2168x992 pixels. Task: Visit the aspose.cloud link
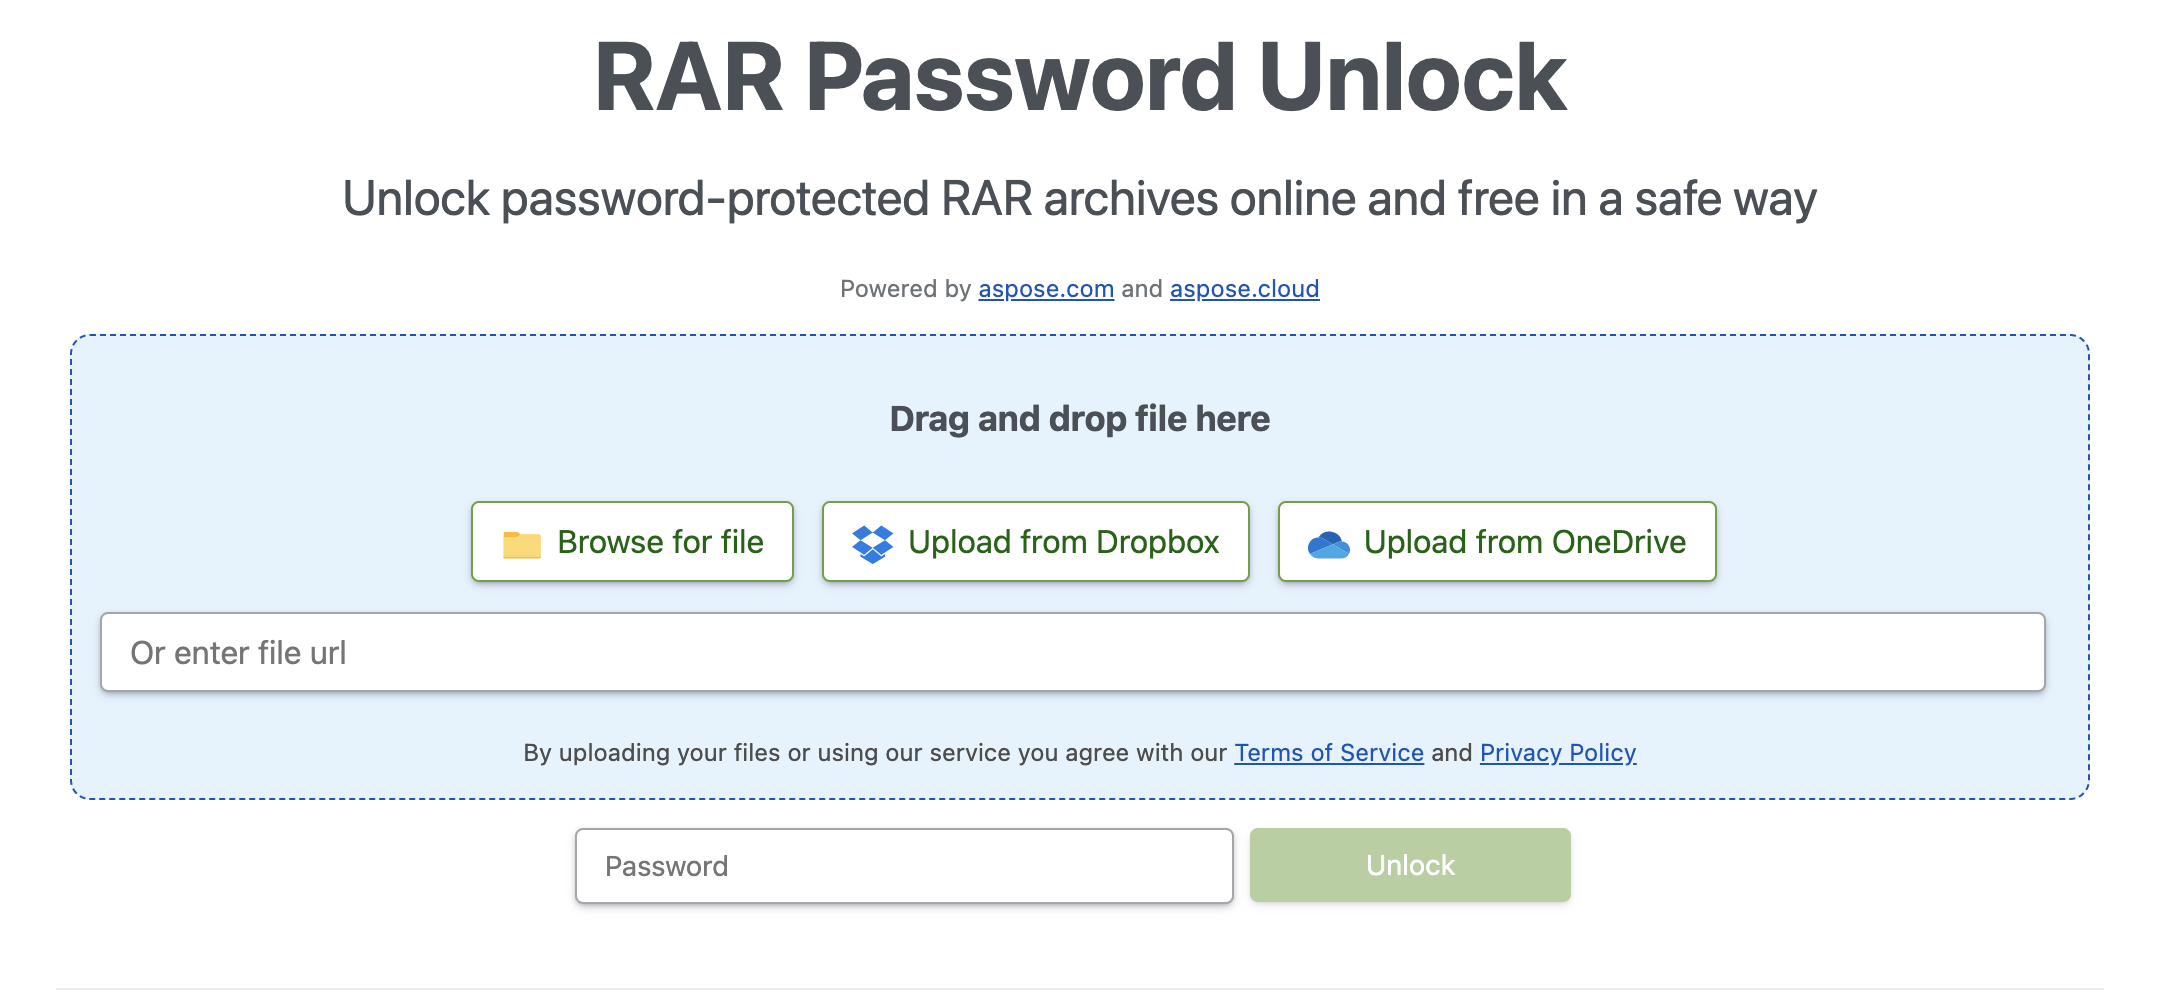point(1244,289)
